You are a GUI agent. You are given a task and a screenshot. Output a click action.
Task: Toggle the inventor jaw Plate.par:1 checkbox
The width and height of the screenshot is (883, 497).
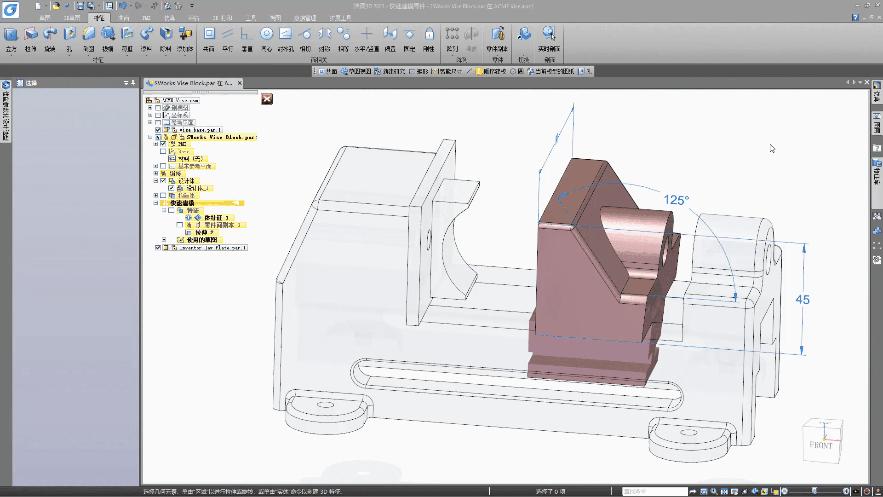coord(158,247)
